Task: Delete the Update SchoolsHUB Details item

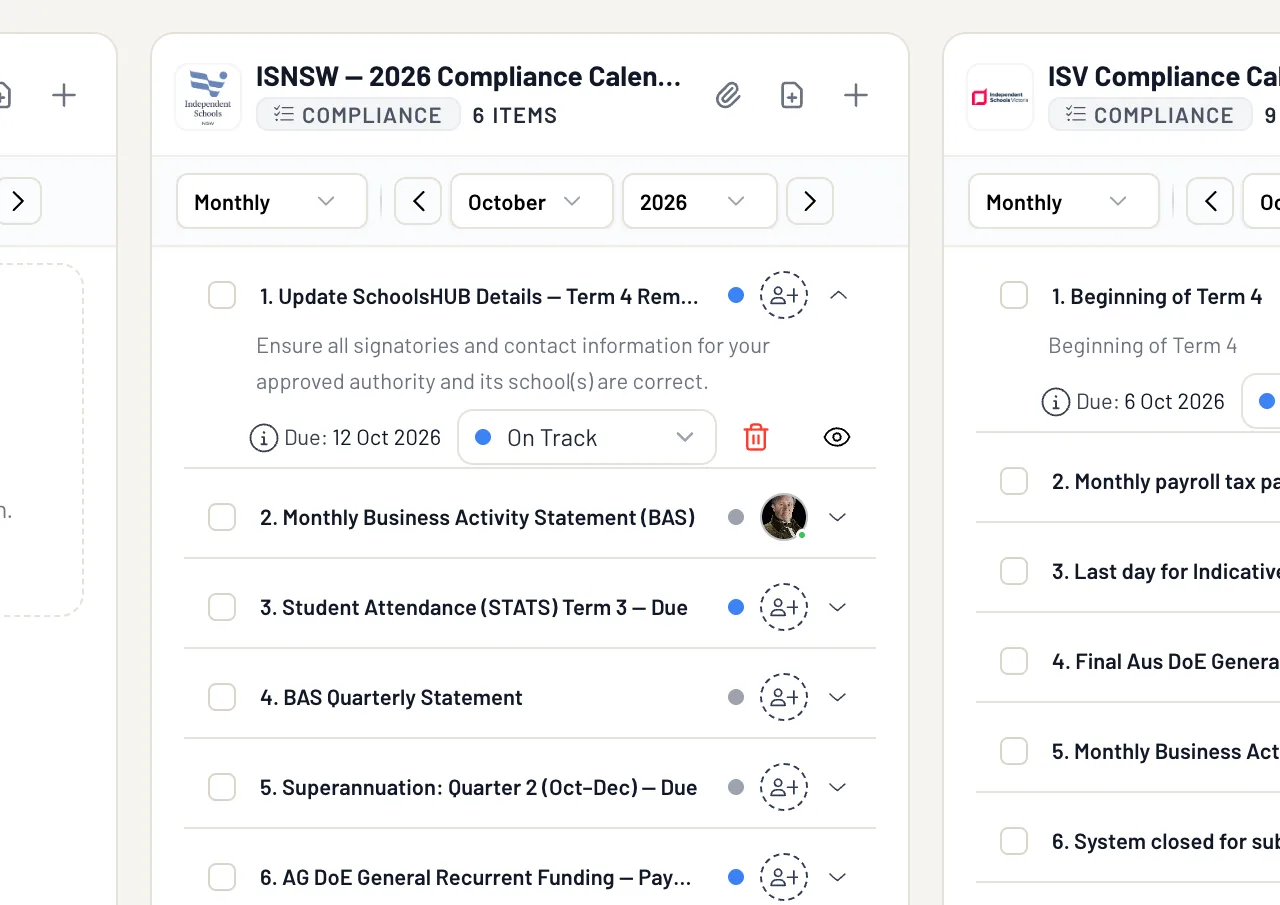Action: click(x=756, y=437)
